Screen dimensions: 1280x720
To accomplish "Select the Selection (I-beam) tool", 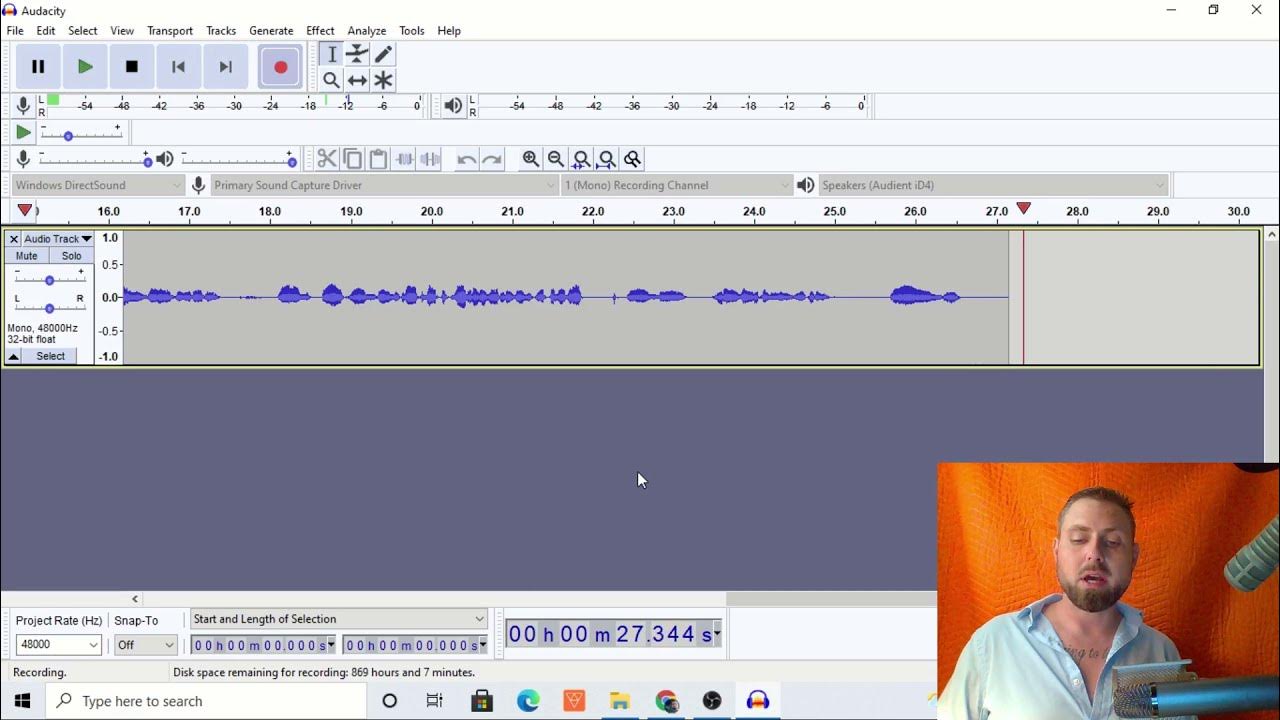I will 332,54.
